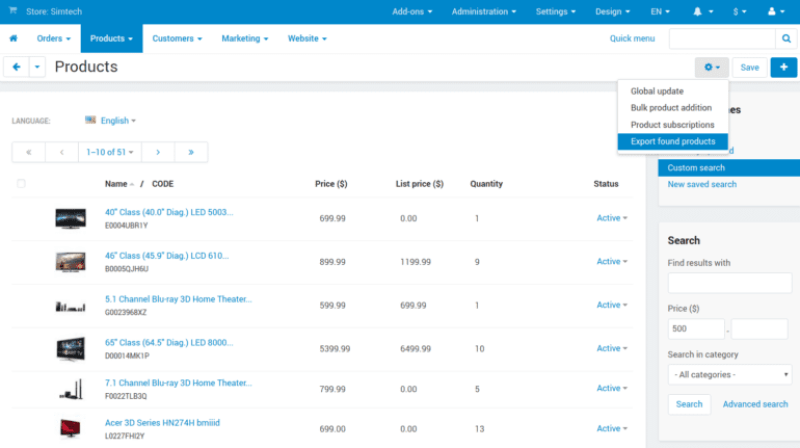Screen dimensions: 800x448
Task: Open the notifications bell menu
Action: tap(700, 12)
